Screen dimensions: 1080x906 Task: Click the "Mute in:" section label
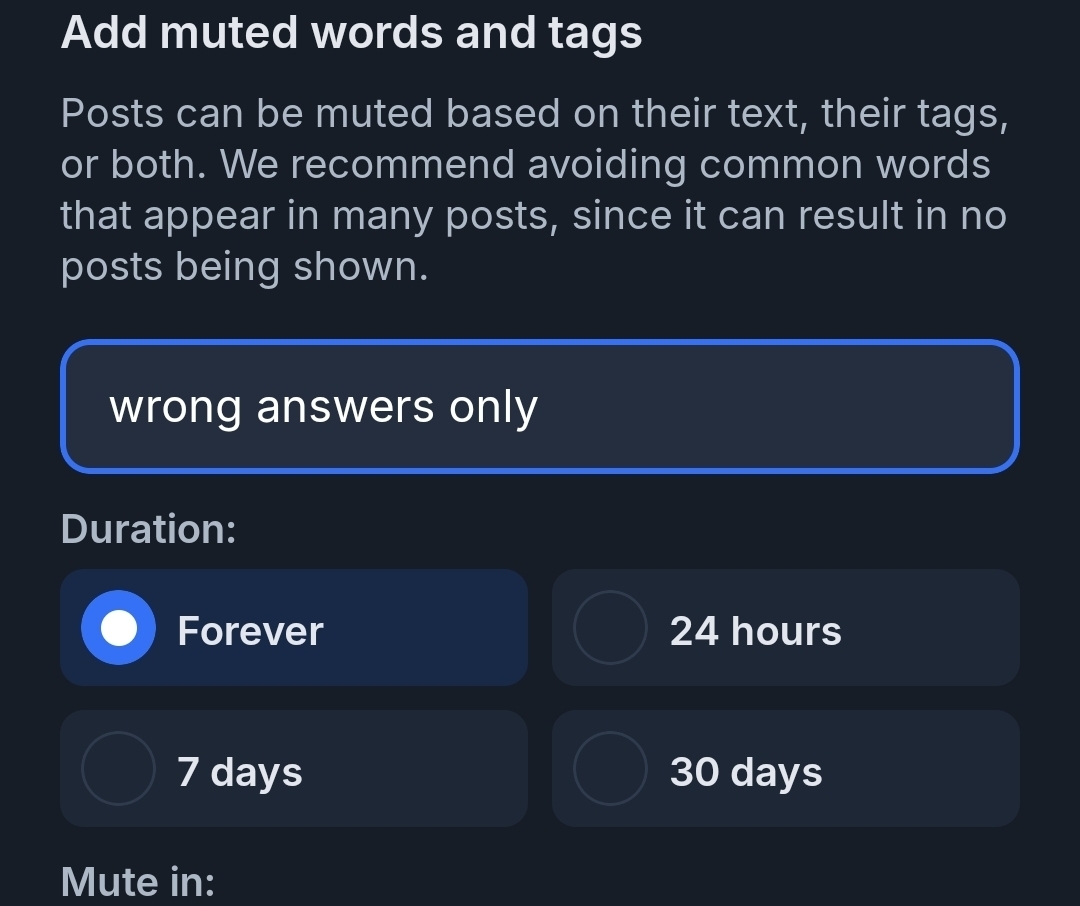coord(138,882)
